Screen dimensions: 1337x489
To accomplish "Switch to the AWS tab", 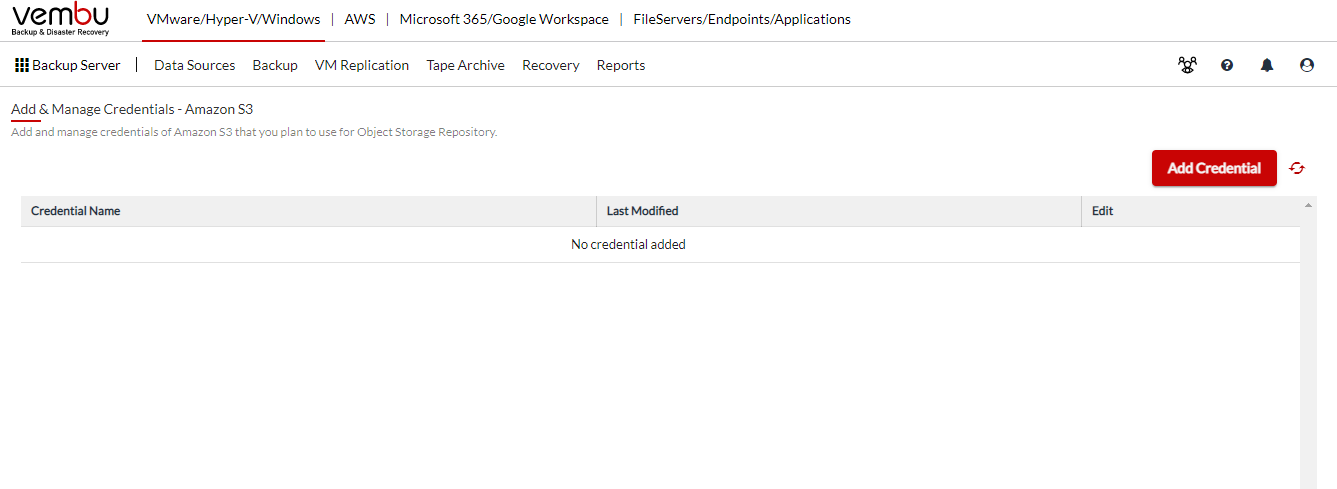I will click(x=360, y=19).
